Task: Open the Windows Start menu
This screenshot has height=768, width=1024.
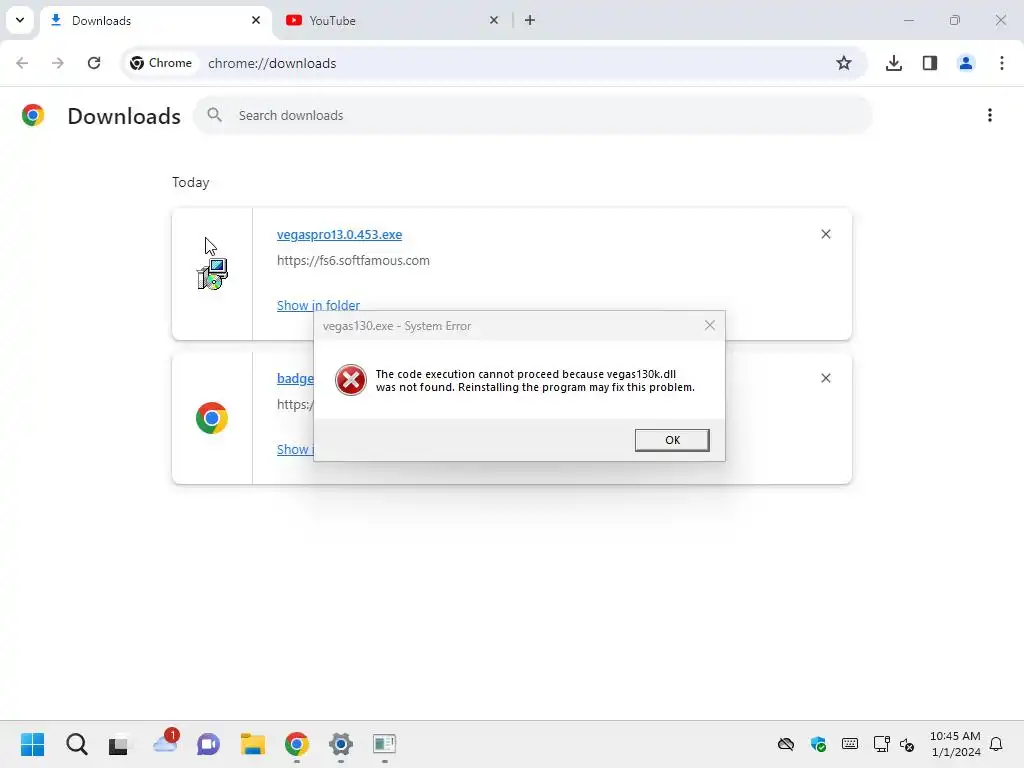Action: 32,744
